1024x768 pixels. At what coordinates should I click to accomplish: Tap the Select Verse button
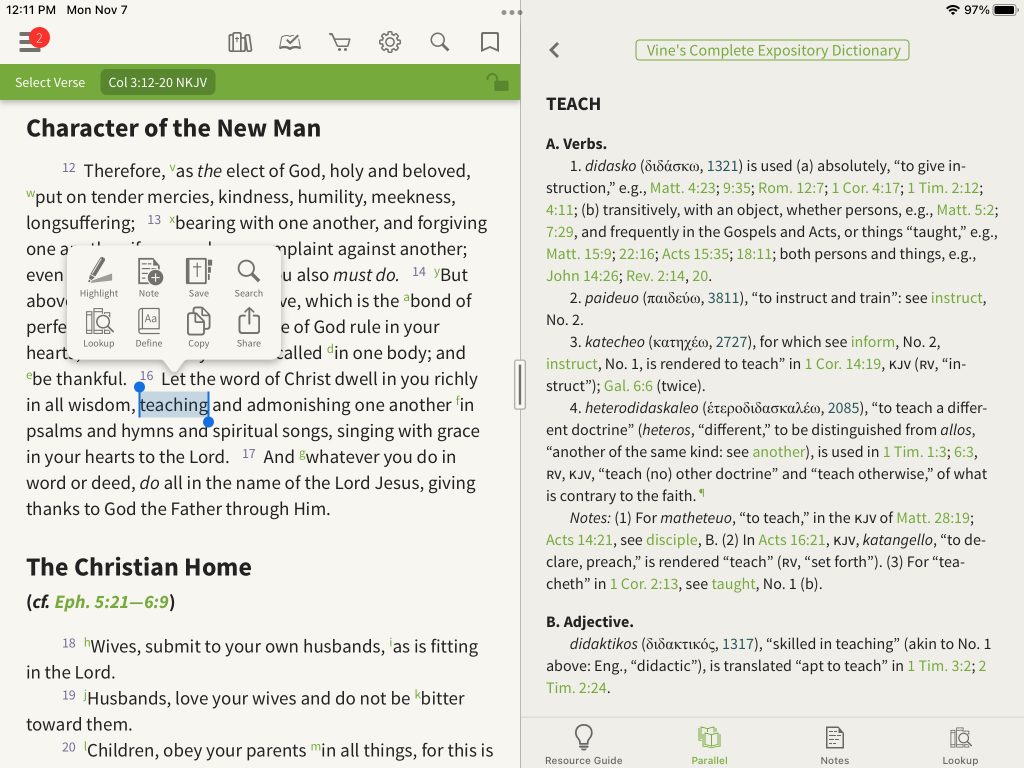pyautogui.click(x=50, y=82)
